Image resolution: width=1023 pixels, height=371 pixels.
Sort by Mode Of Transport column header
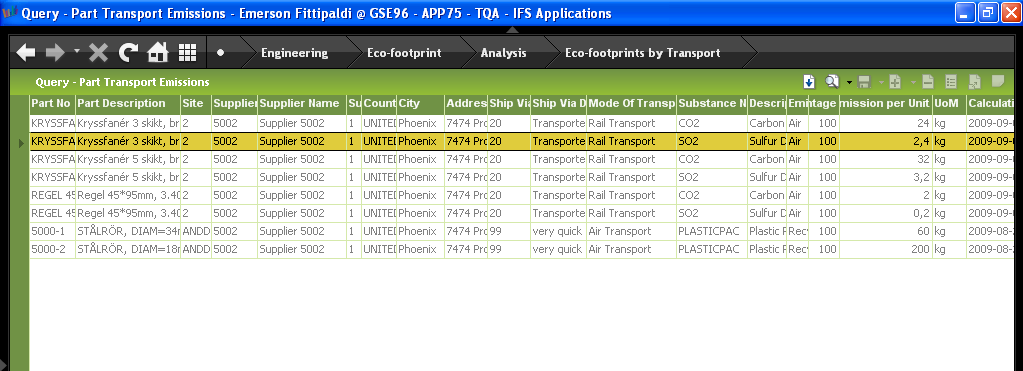631,104
